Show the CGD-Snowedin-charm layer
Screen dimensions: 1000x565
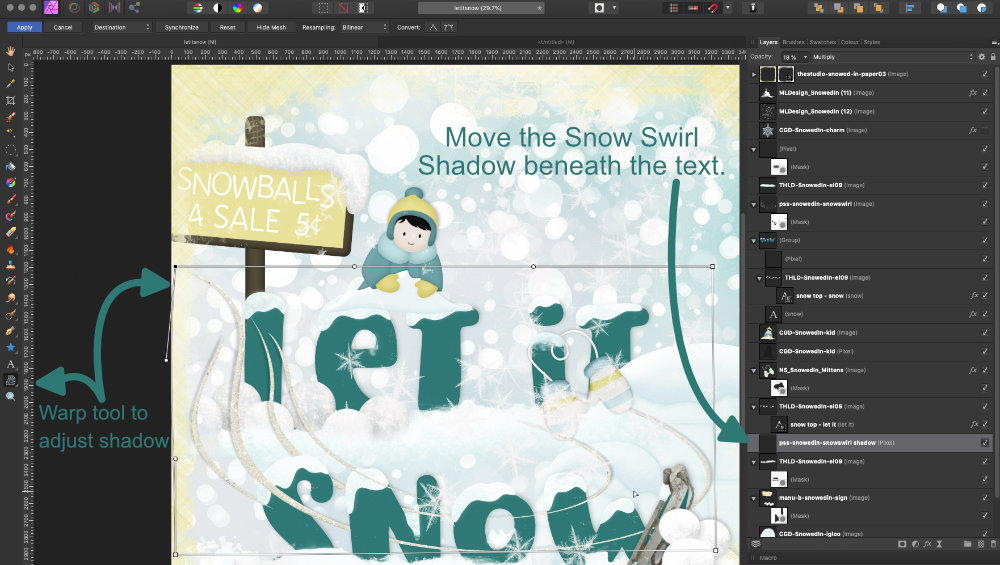coord(985,130)
